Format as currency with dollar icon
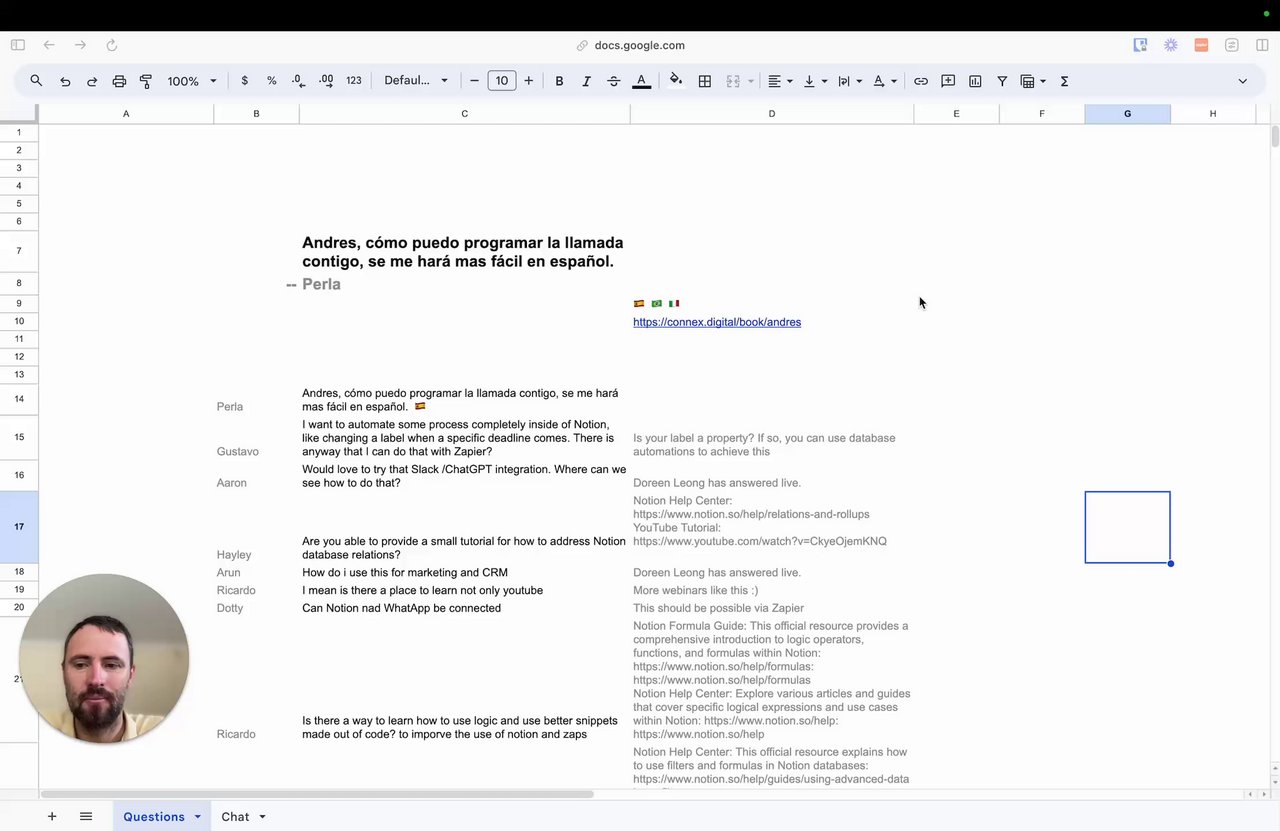This screenshot has width=1280, height=831. coord(245,81)
